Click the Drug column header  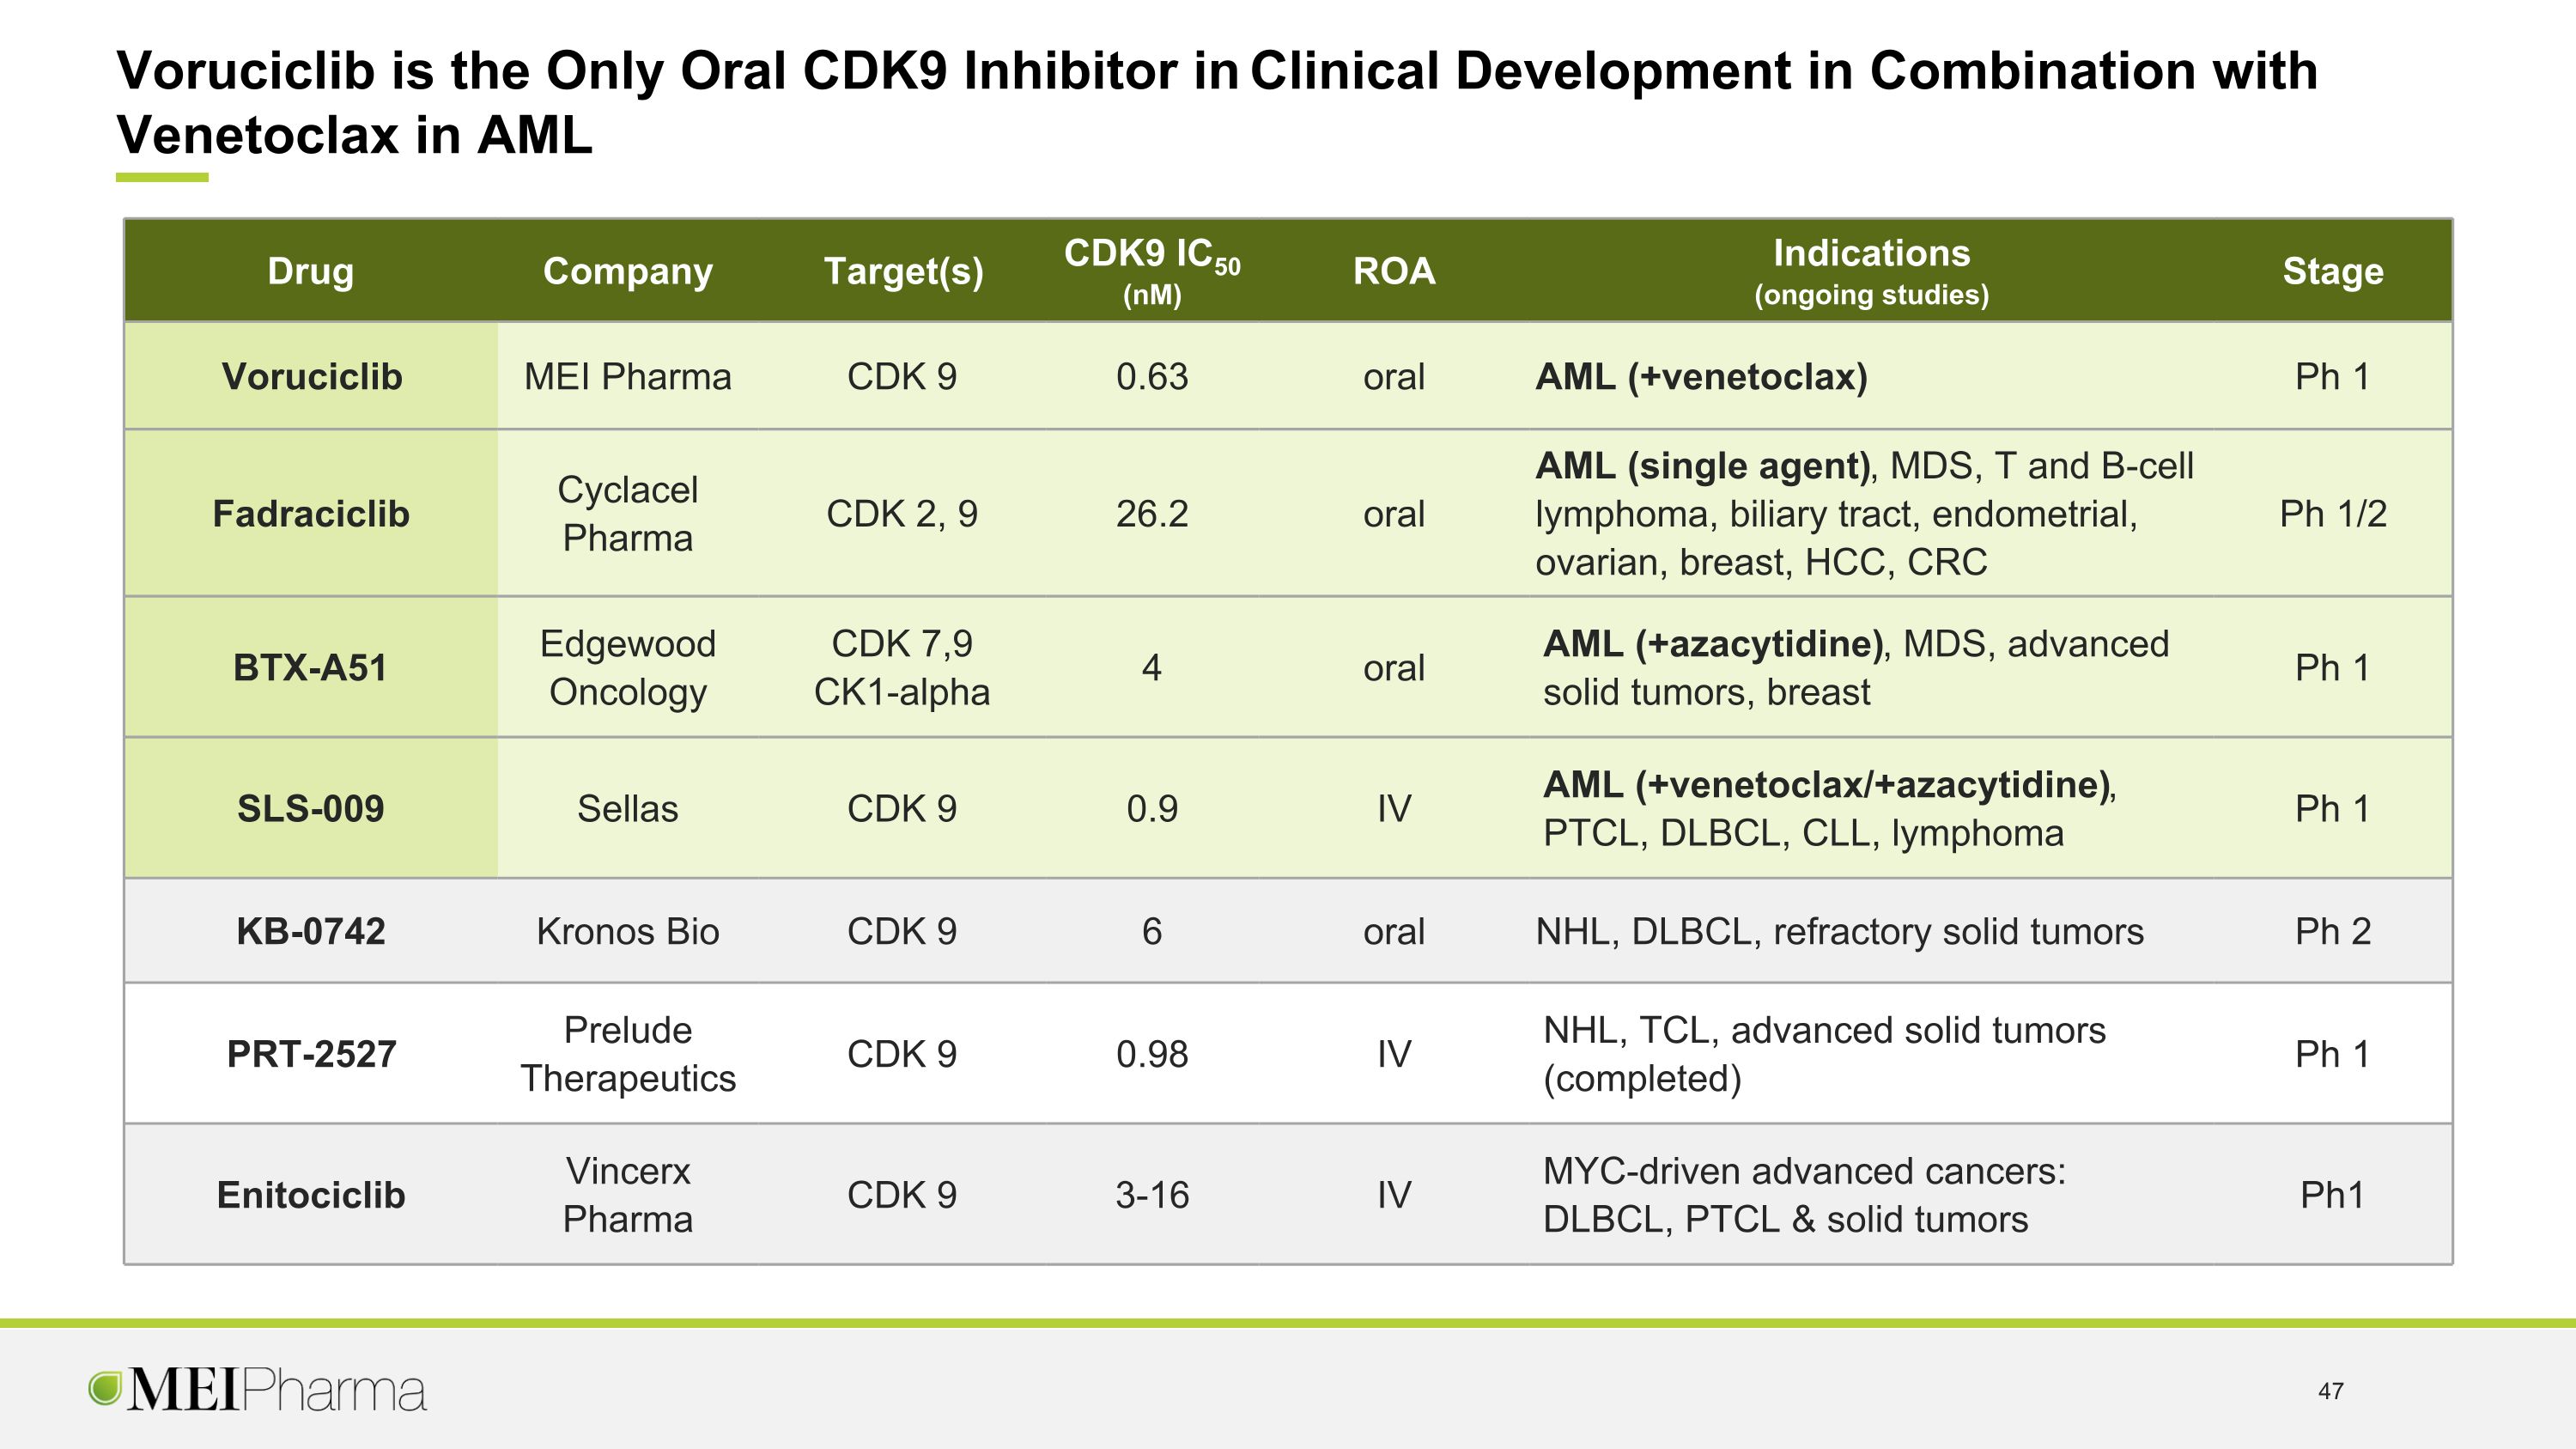pyautogui.click(x=310, y=271)
